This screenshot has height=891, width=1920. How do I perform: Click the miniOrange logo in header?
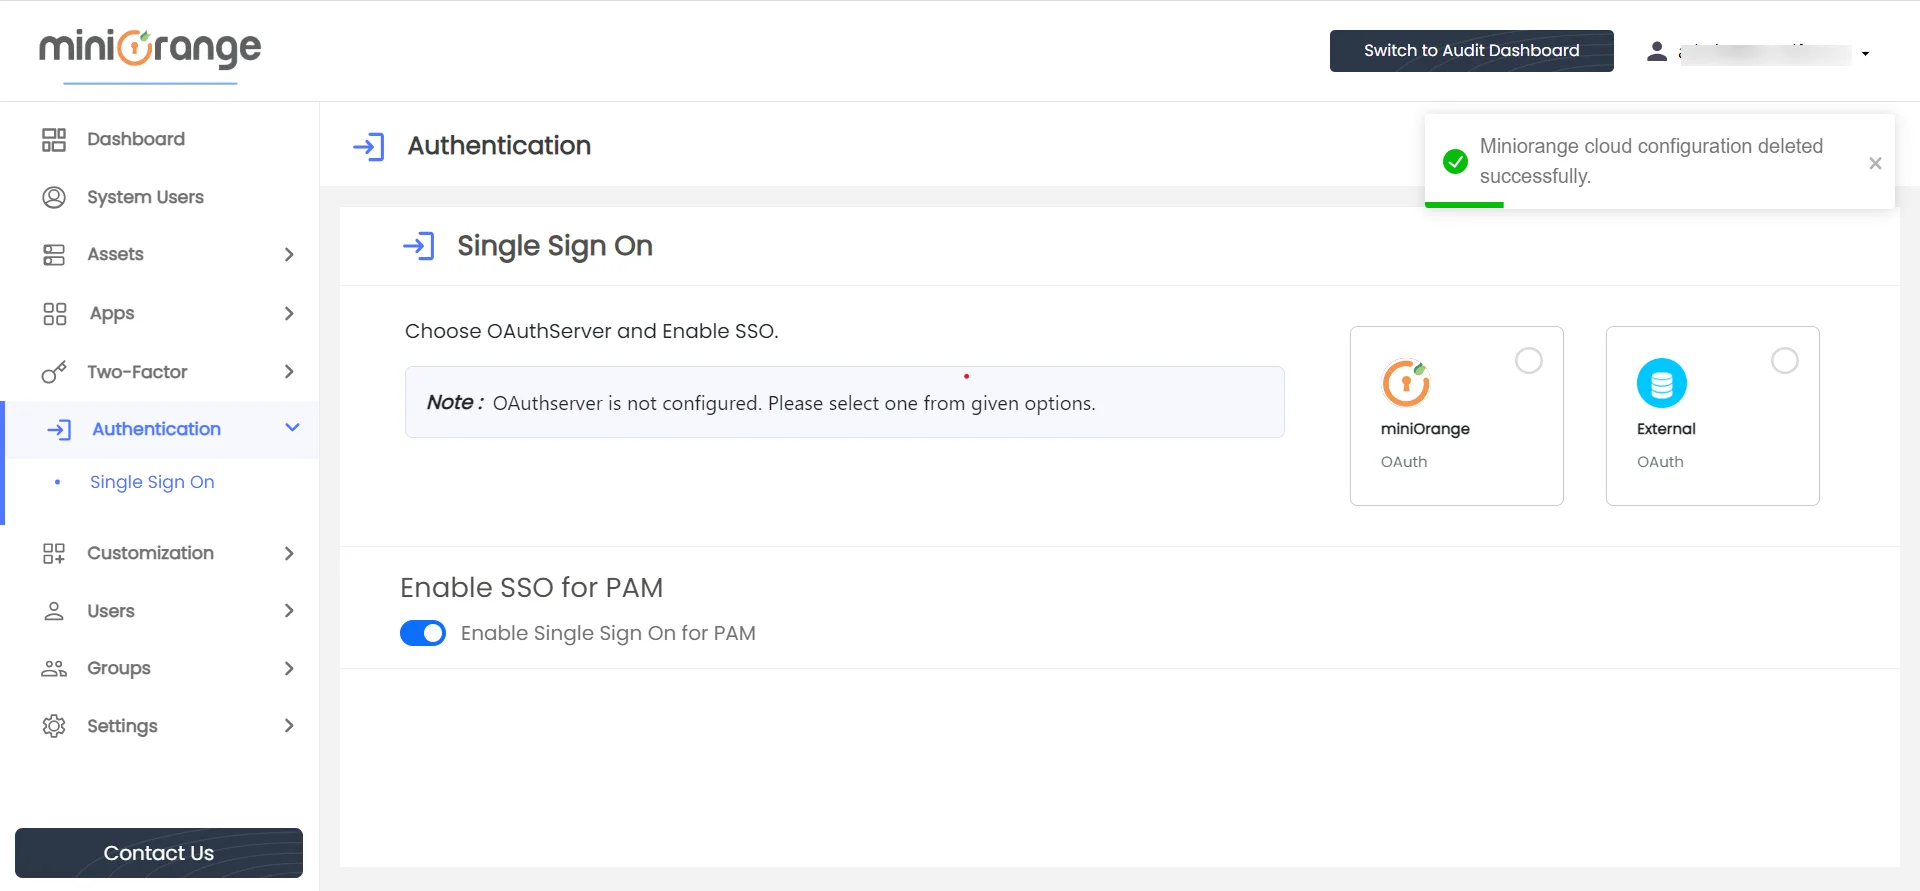click(150, 50)
